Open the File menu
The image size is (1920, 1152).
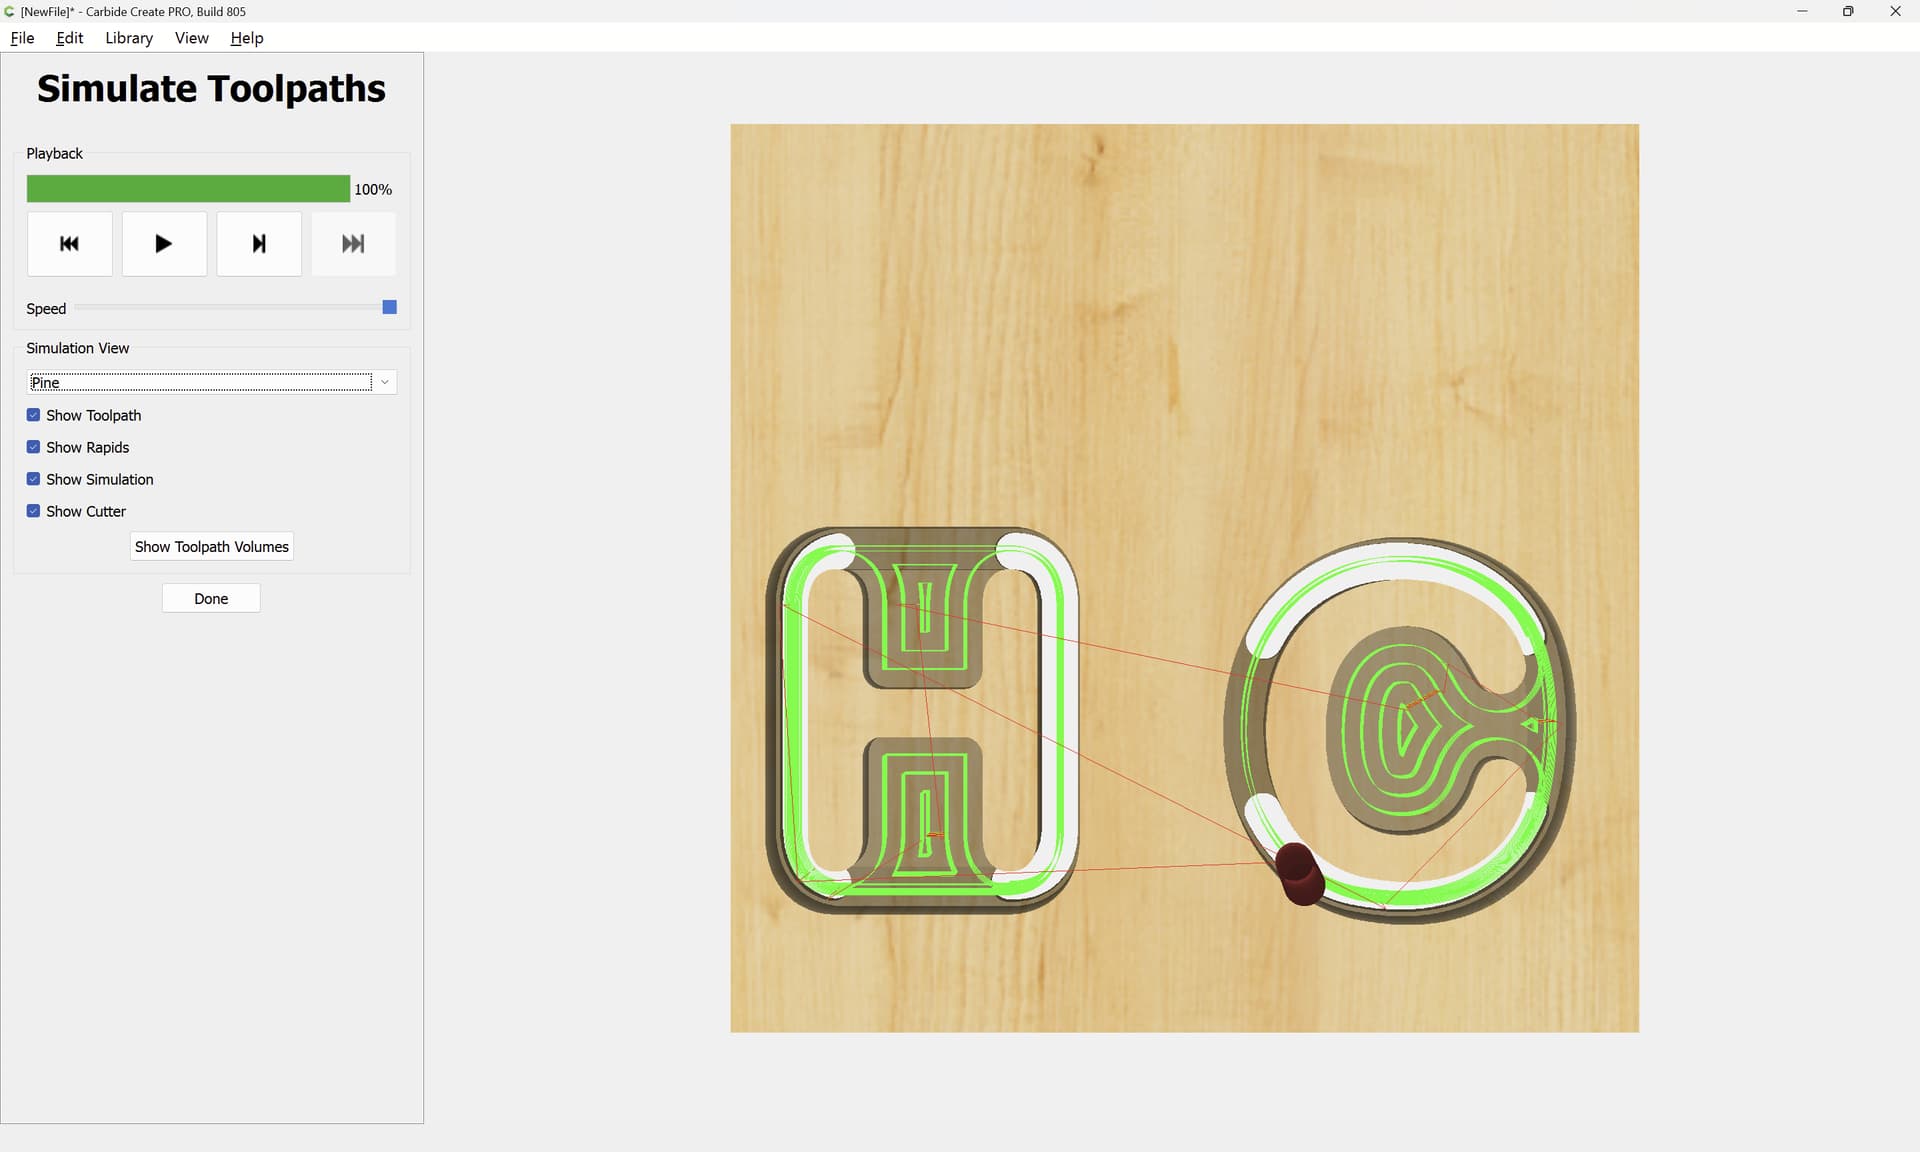click(22, 38)
